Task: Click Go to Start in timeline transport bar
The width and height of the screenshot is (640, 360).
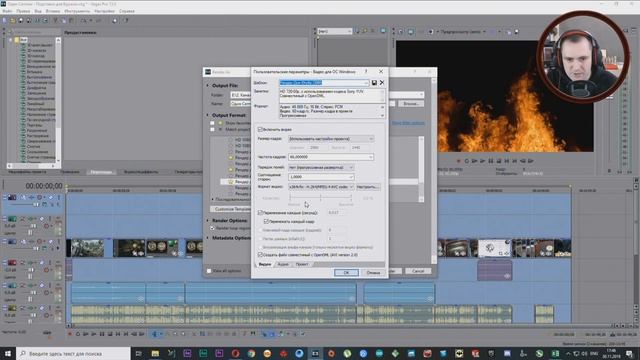Action: coord(118,334)
